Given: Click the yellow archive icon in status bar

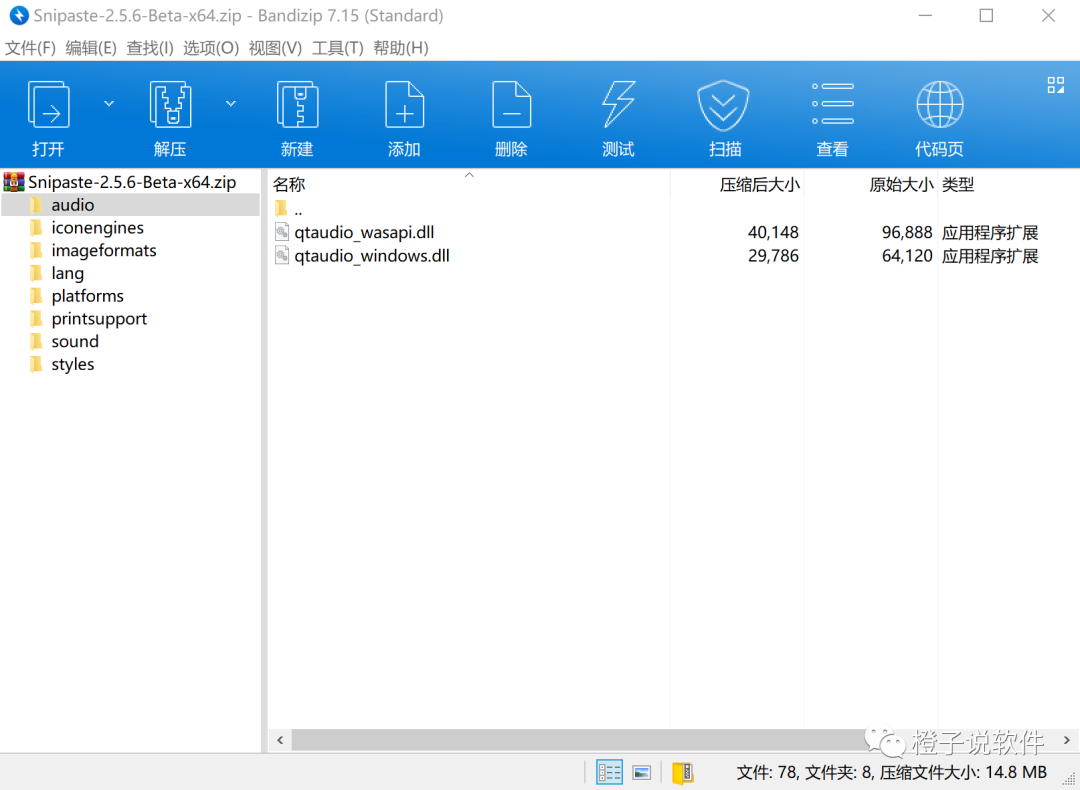Looking at the screenshot, I should coord(683,773).
